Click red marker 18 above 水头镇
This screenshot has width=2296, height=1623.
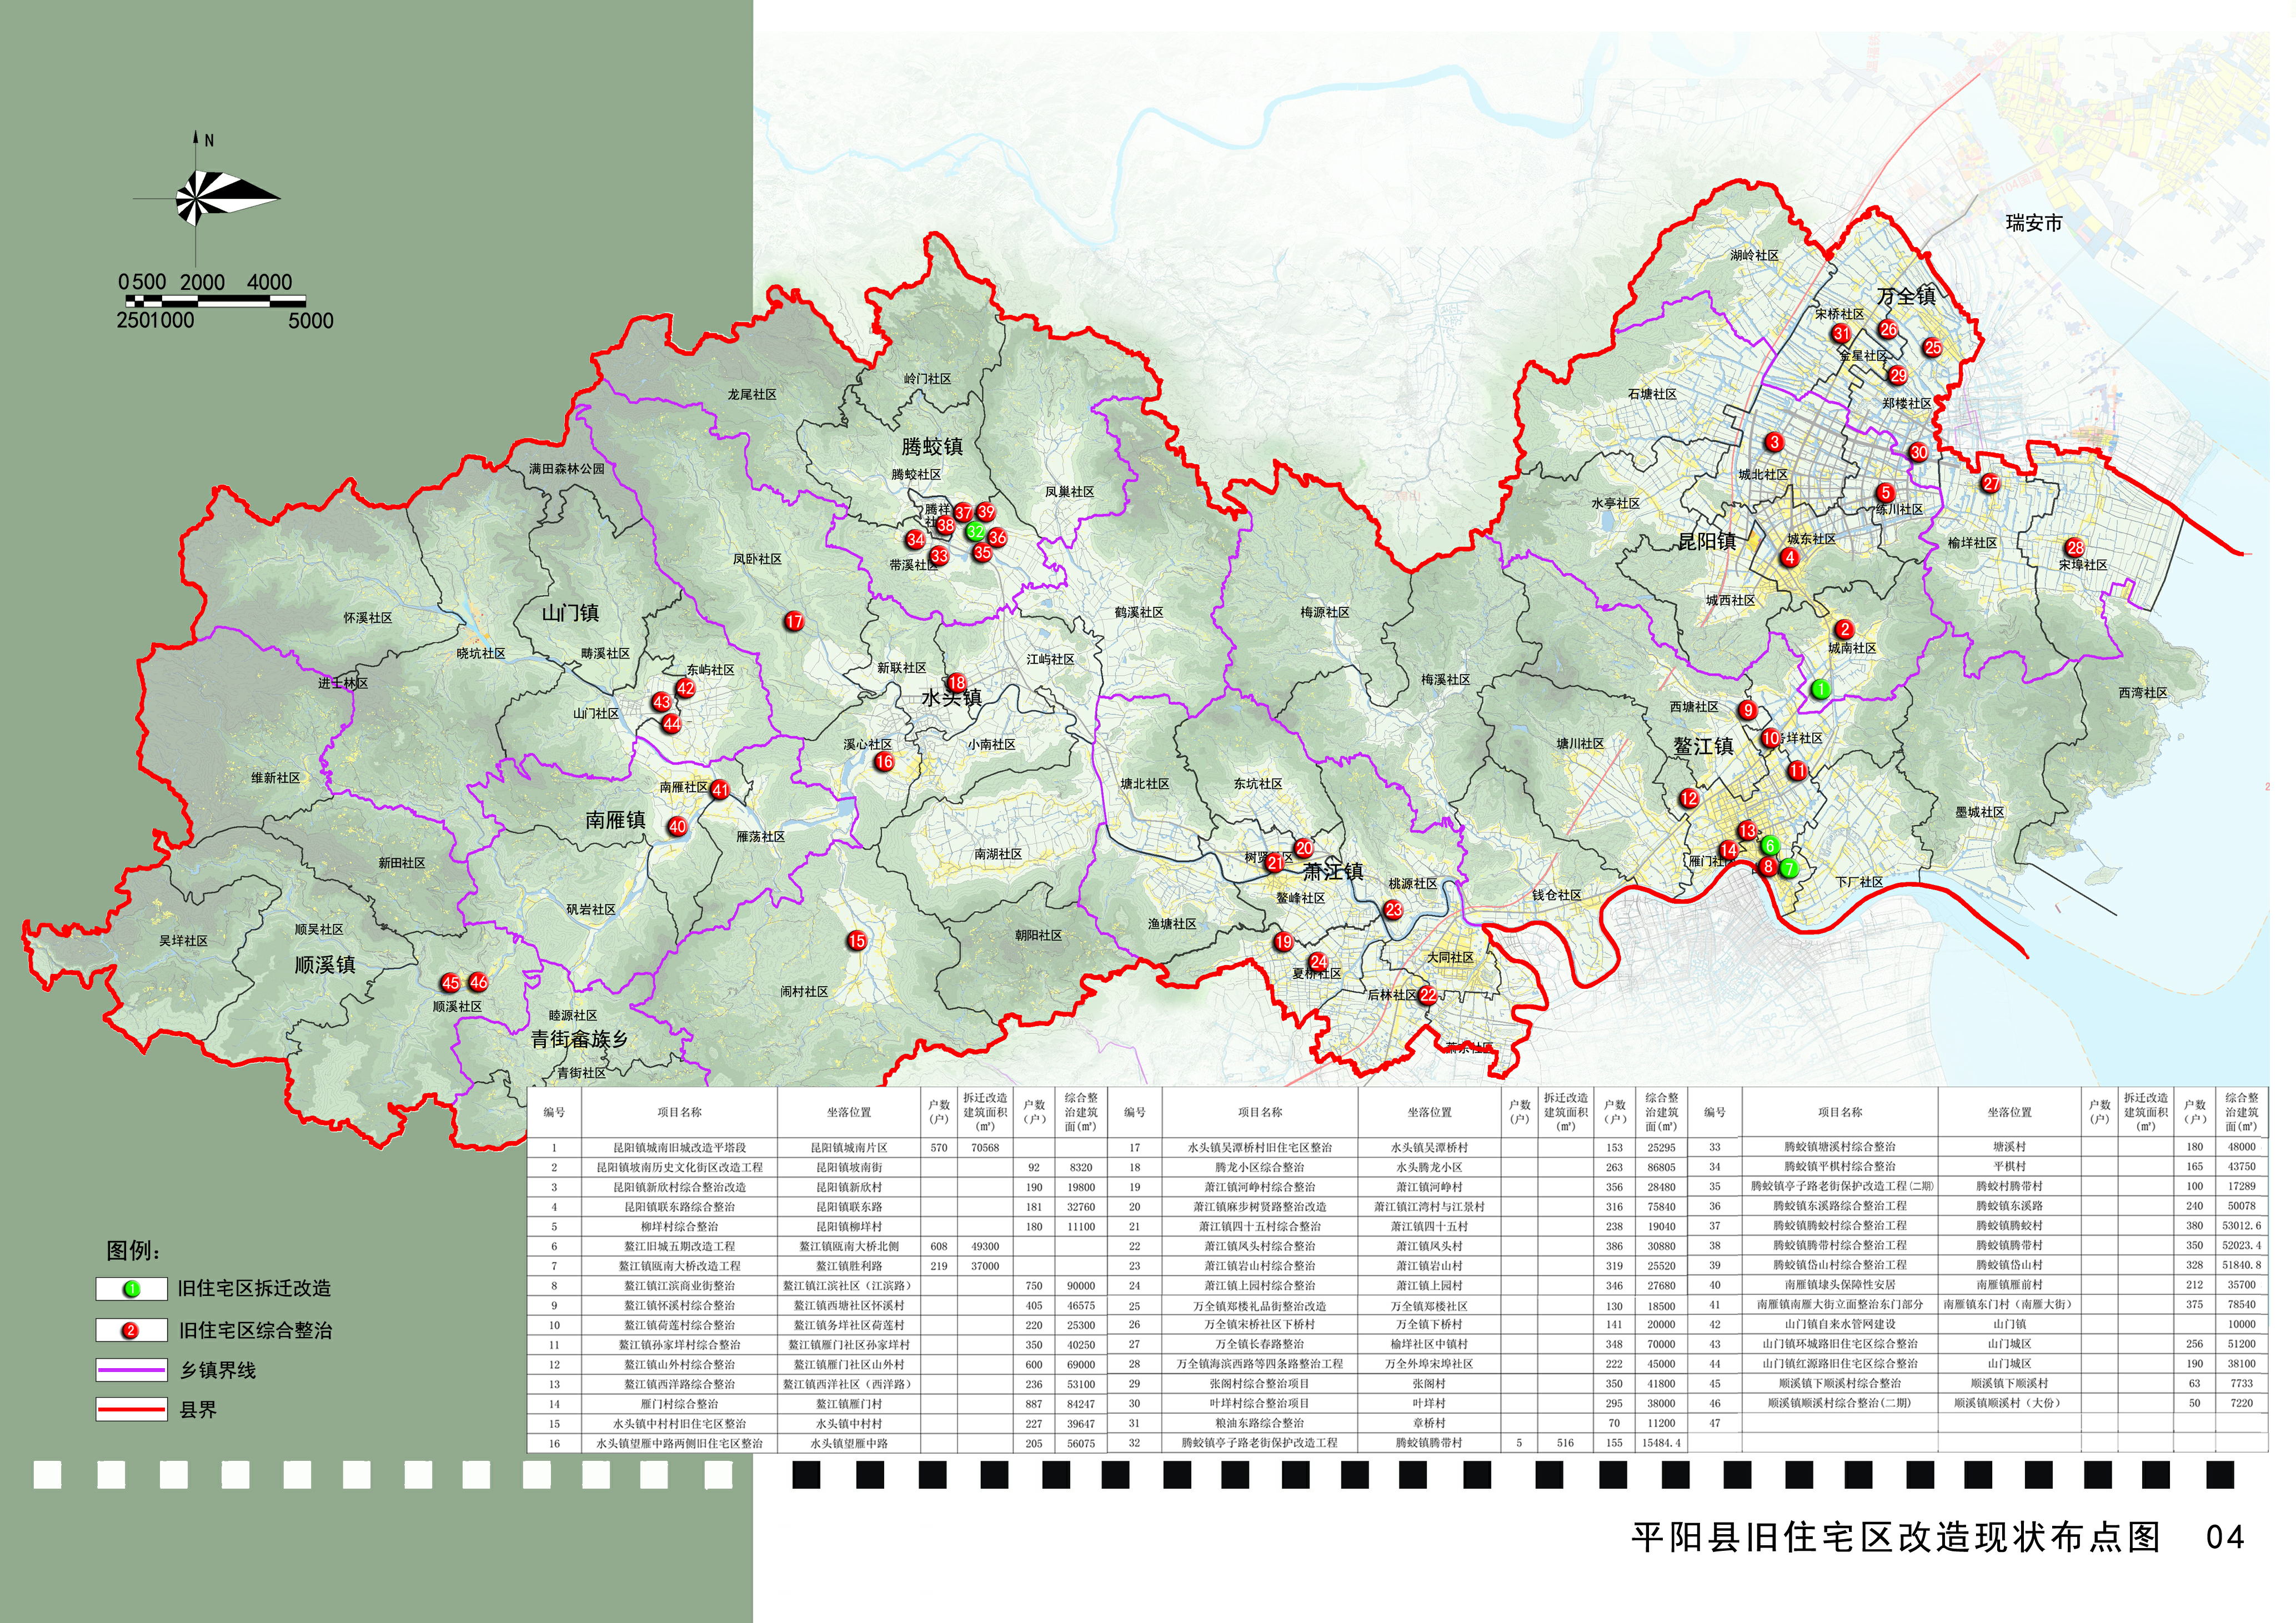[x=957, y=682]
